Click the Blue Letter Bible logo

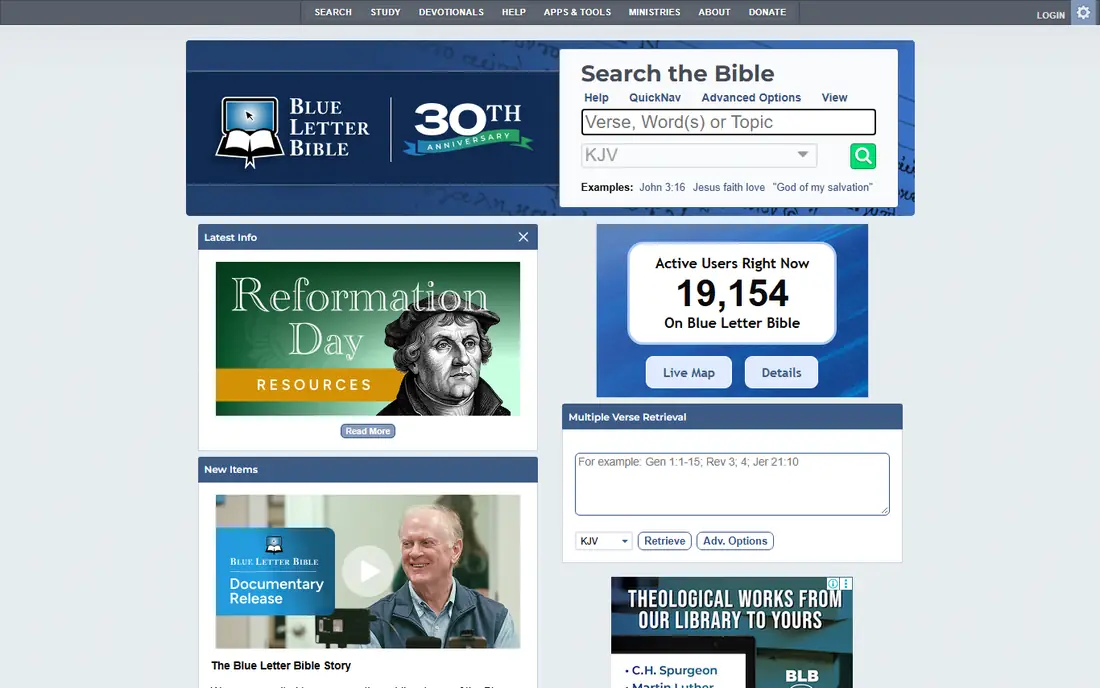tap(293, 132)
